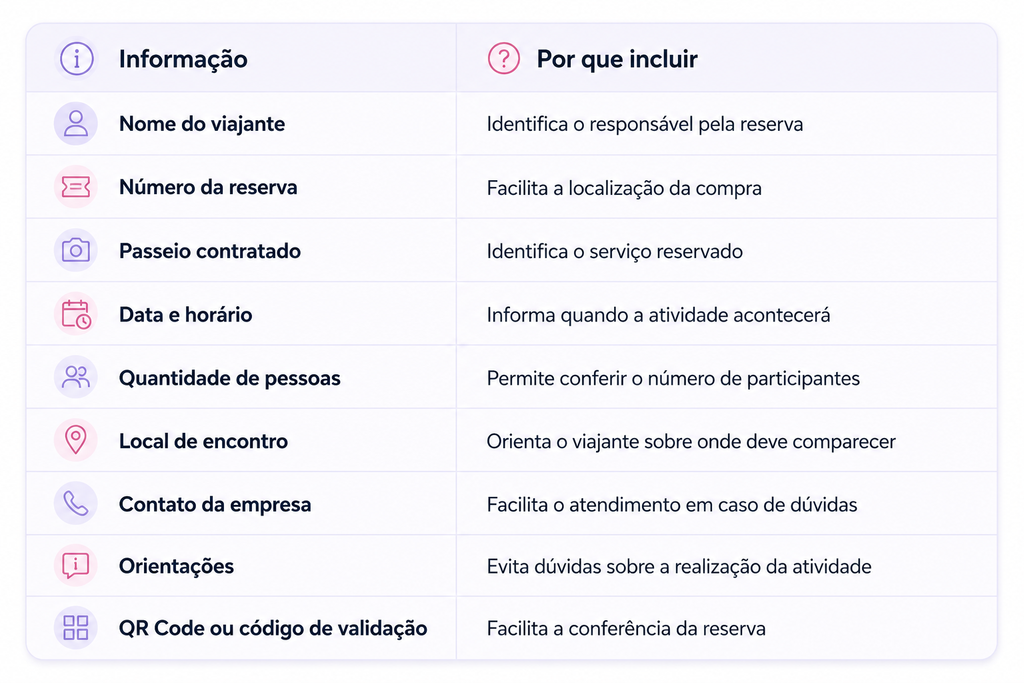Screen dimensions: 1024x683
Task: Click the map pin icon for Local de encontro
Action: click(76, 440)
